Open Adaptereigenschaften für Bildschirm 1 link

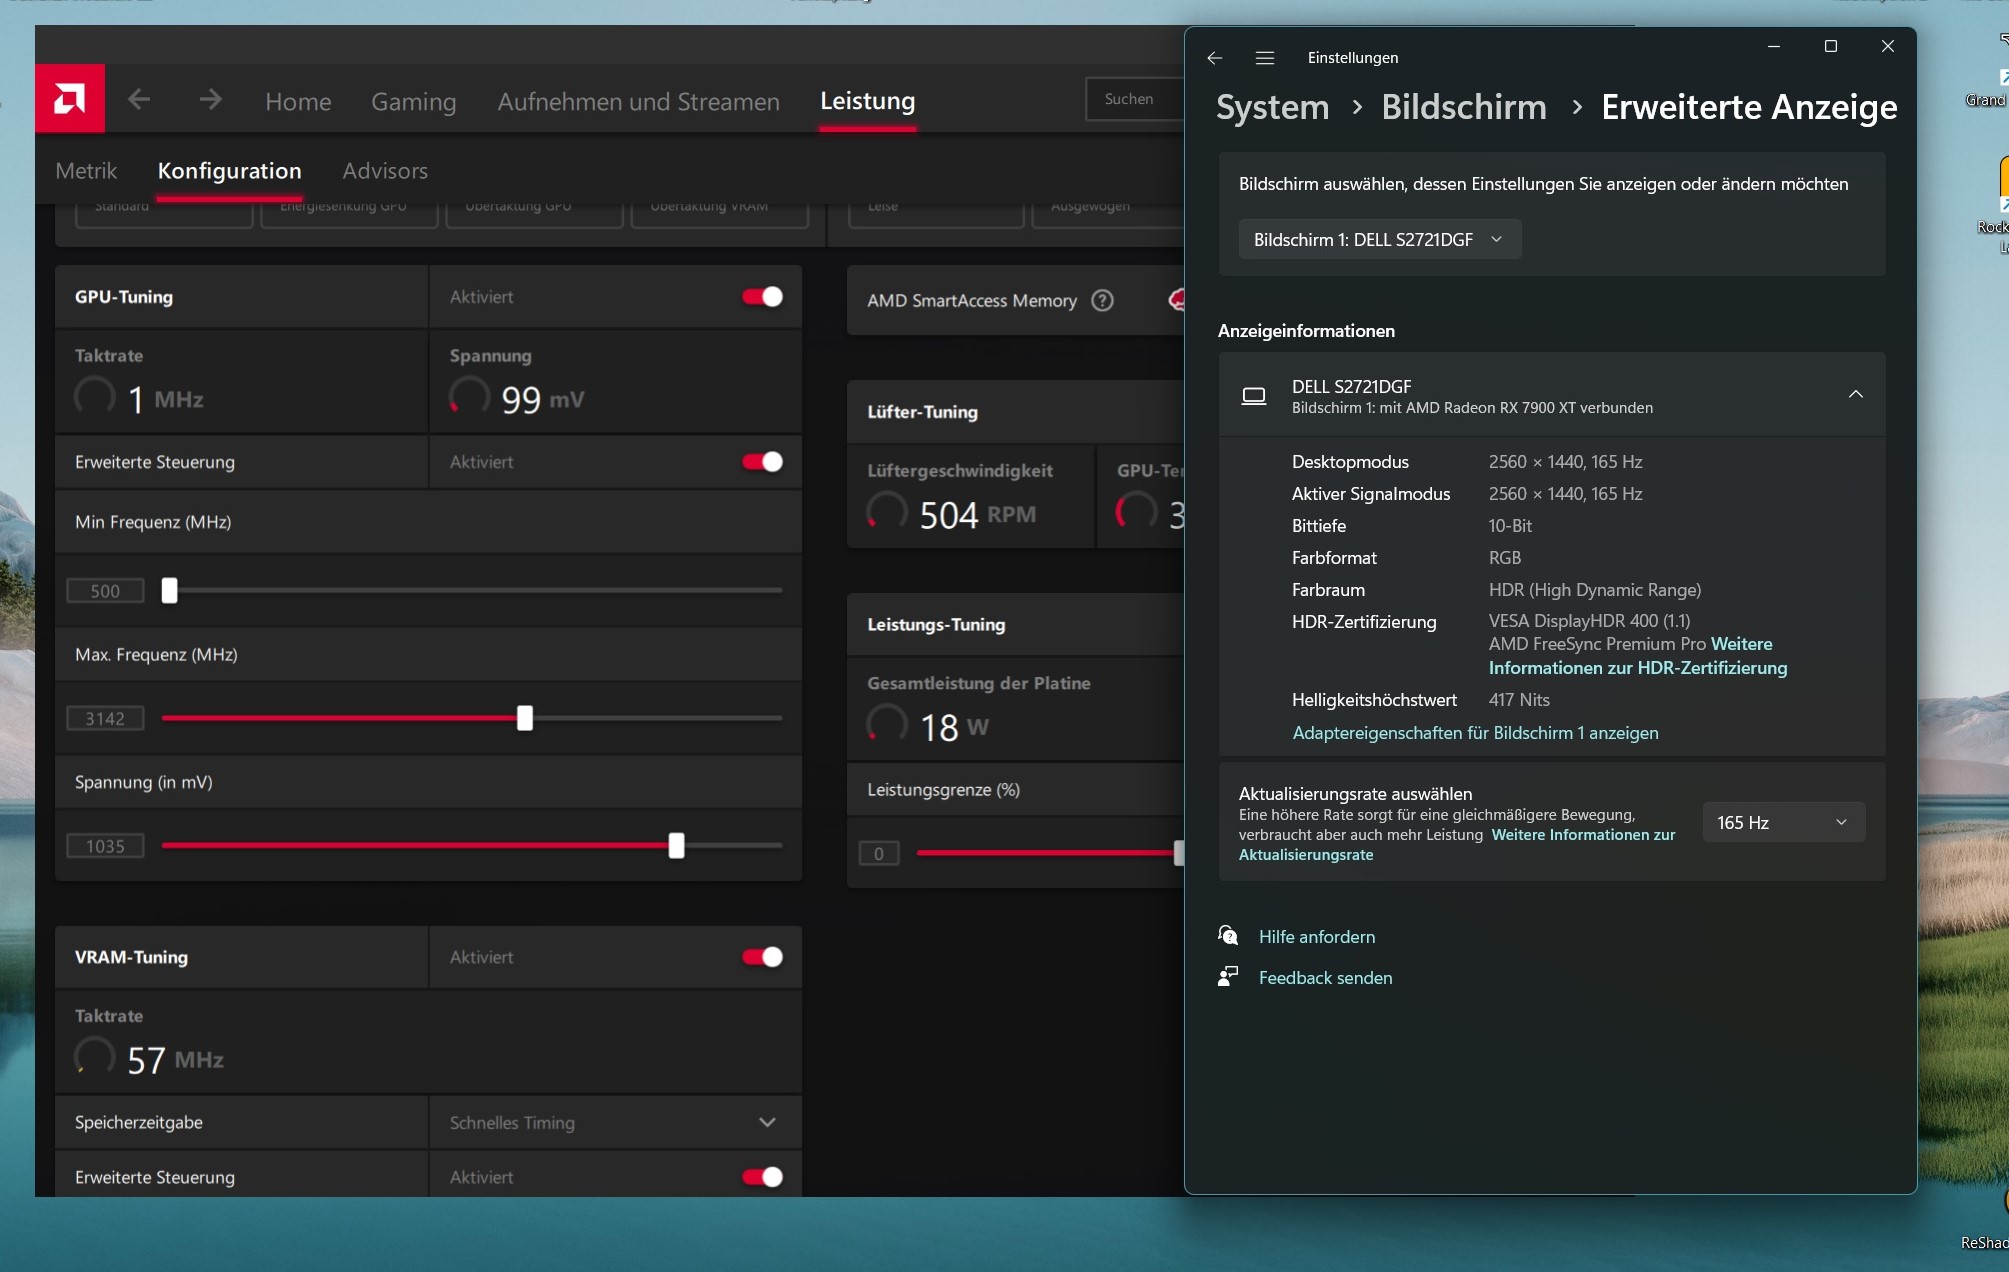tap(1475, 733)
